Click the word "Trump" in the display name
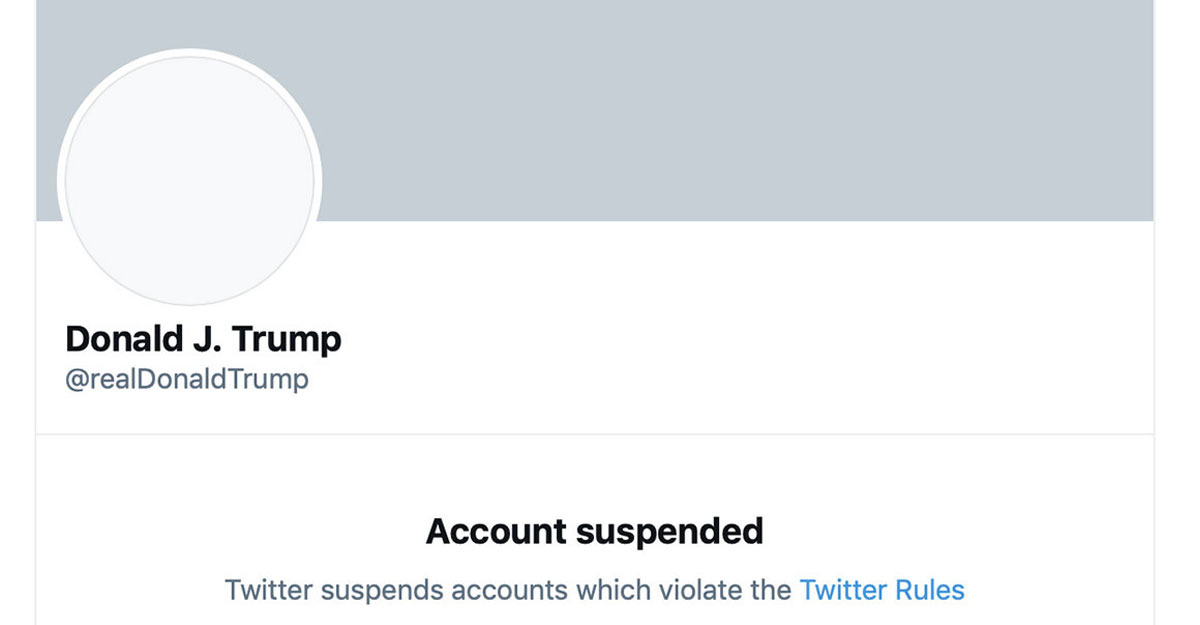 (287, 340)
